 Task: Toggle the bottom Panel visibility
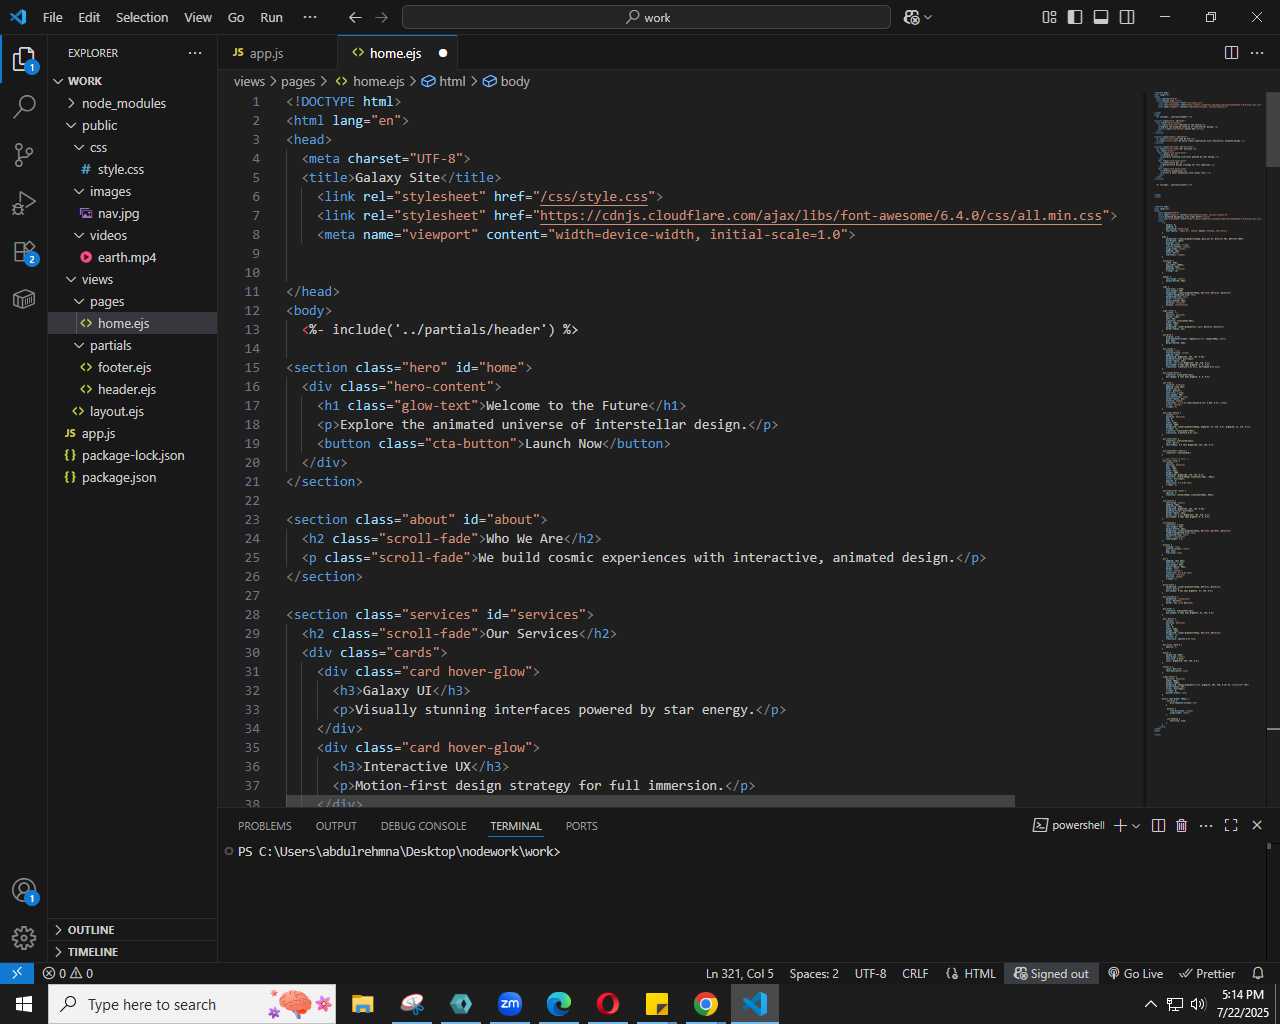[1101, 17]
